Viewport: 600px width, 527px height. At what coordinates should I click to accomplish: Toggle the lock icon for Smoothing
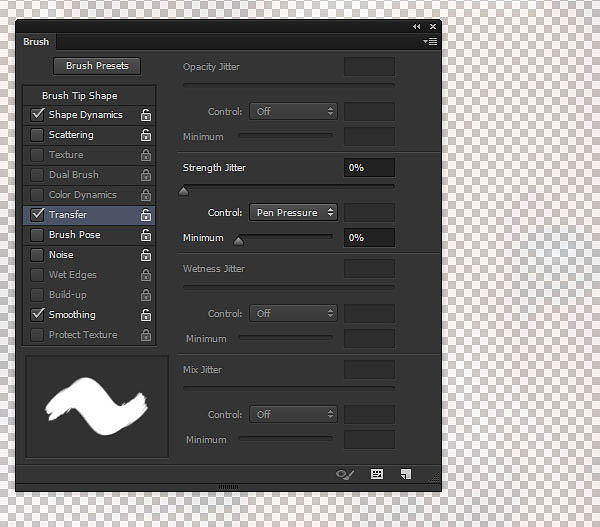pos(146,315)
